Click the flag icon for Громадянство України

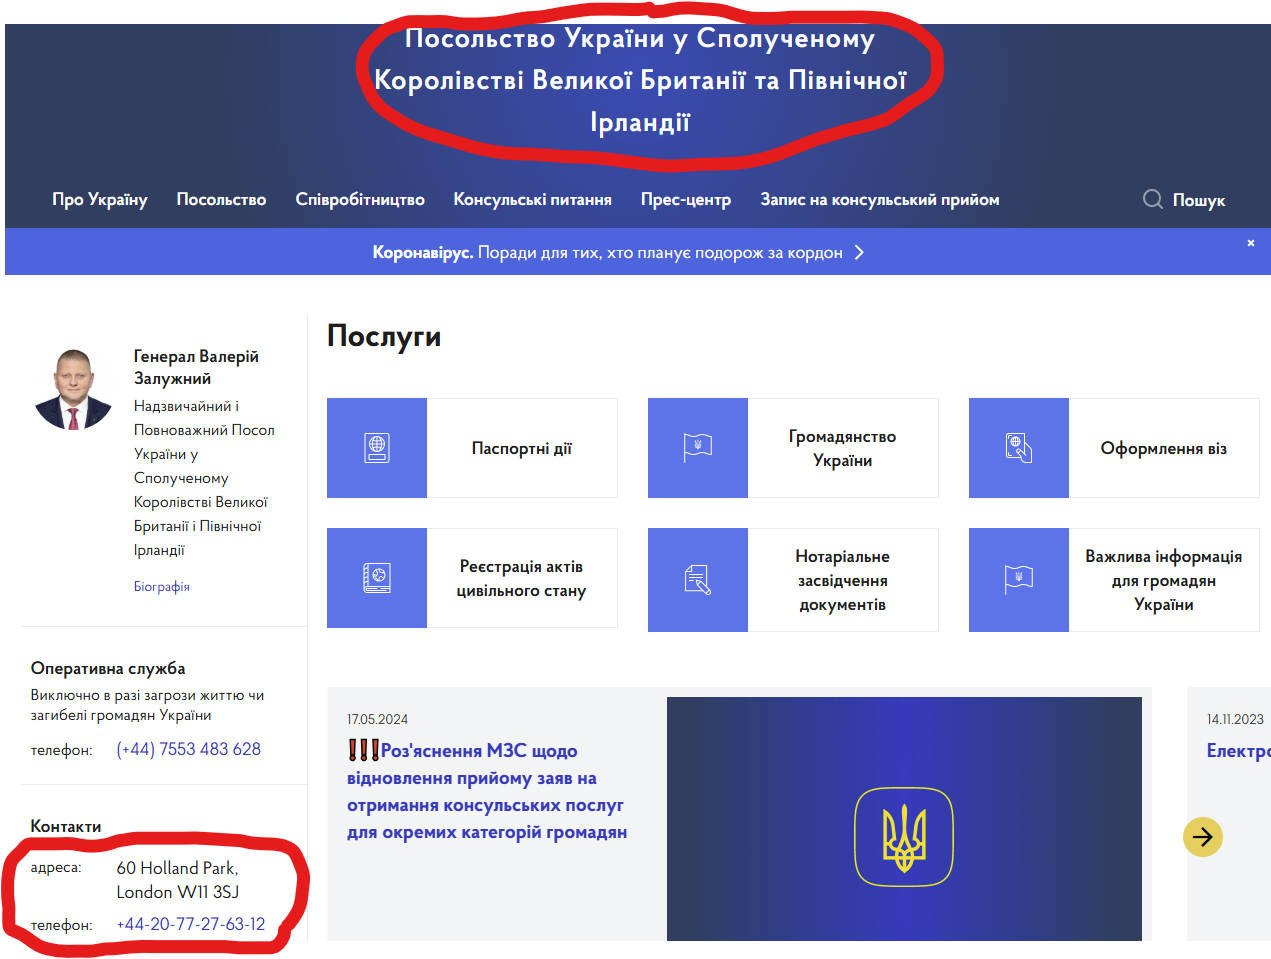(698, 448)
